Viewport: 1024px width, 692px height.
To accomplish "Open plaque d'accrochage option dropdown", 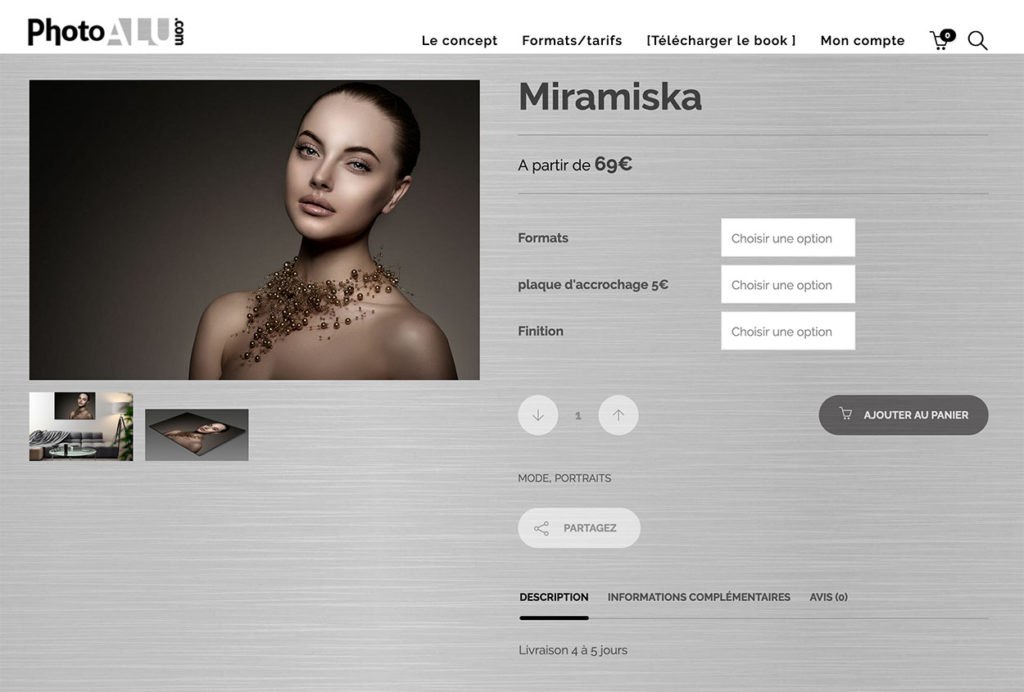I will pos(788,284).
